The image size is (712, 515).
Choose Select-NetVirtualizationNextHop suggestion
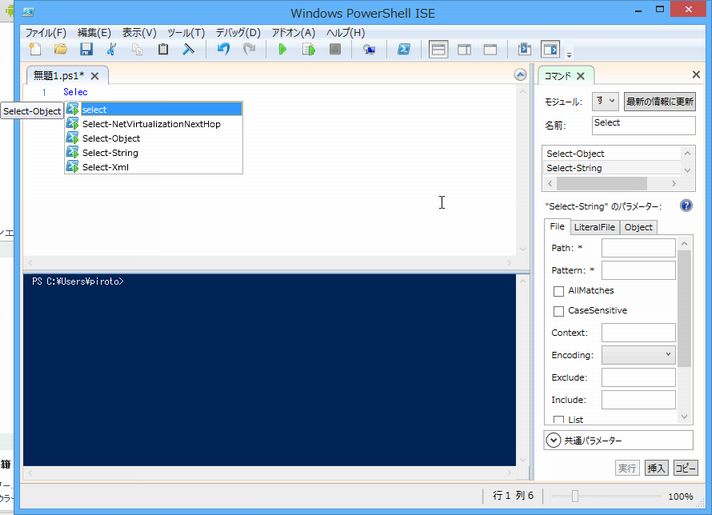click(153, 124)
